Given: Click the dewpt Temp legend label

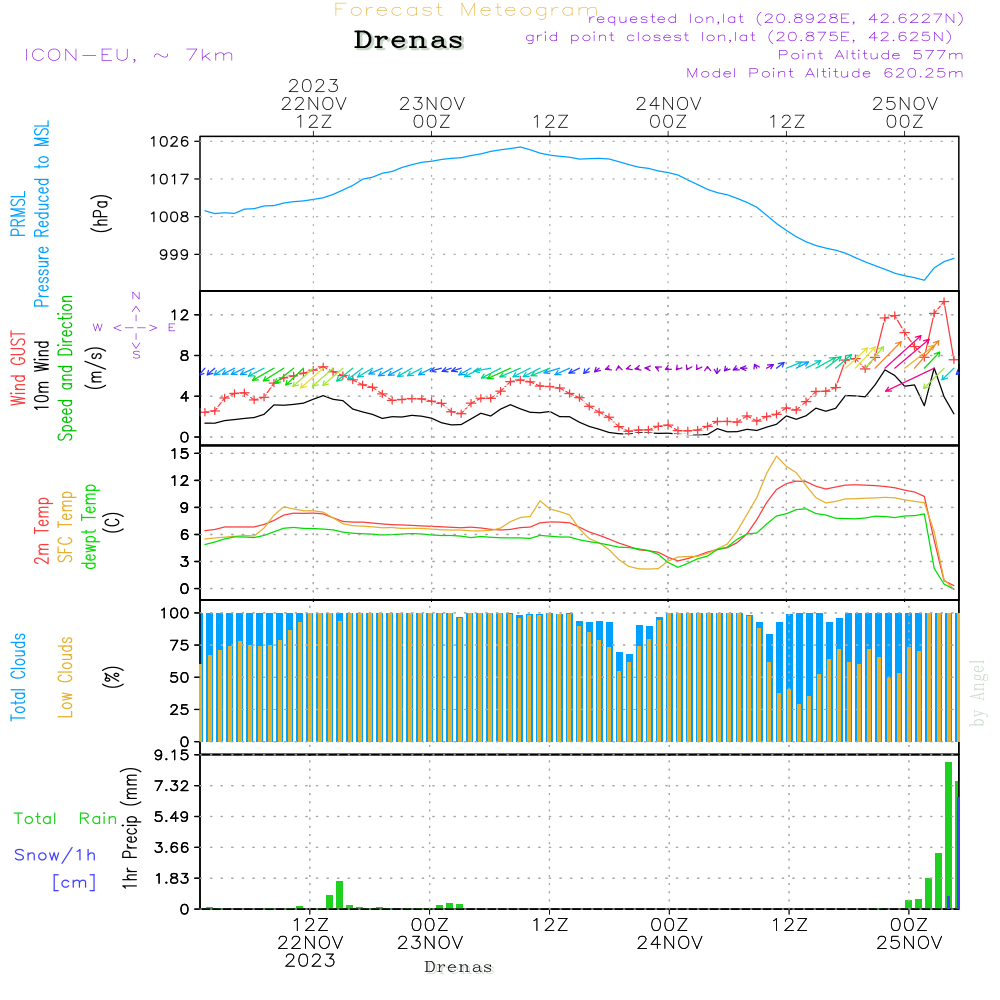Looking at the screenshot, I should point(90,527).
